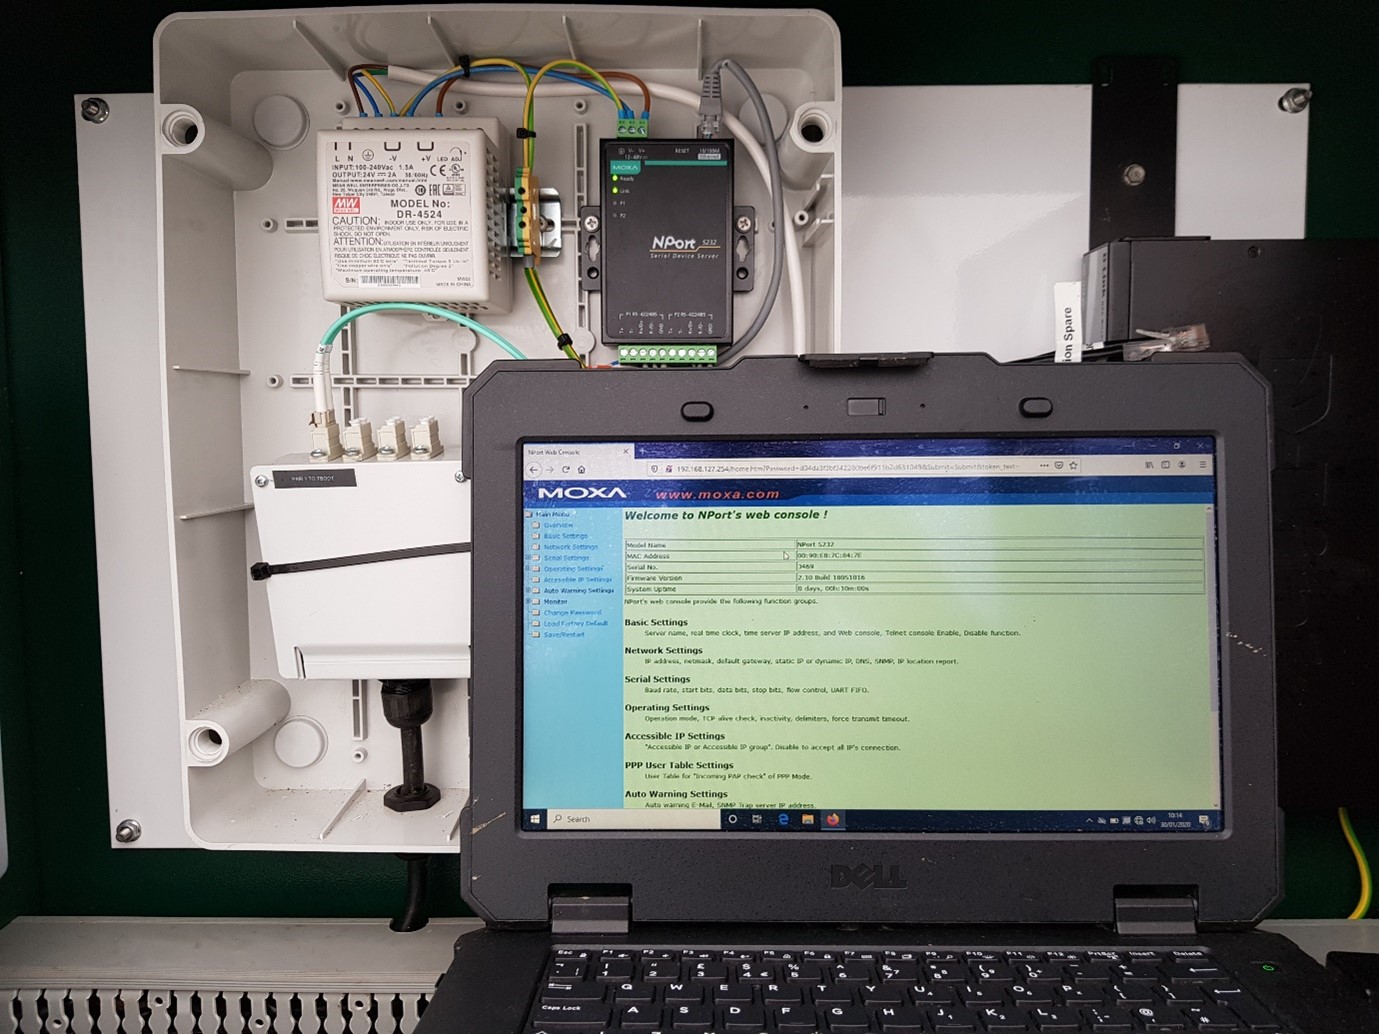The width and height of the screenshot is (1379, 1034).
Task: Click the folder icon beside Overview
Action: click(536, 525)
